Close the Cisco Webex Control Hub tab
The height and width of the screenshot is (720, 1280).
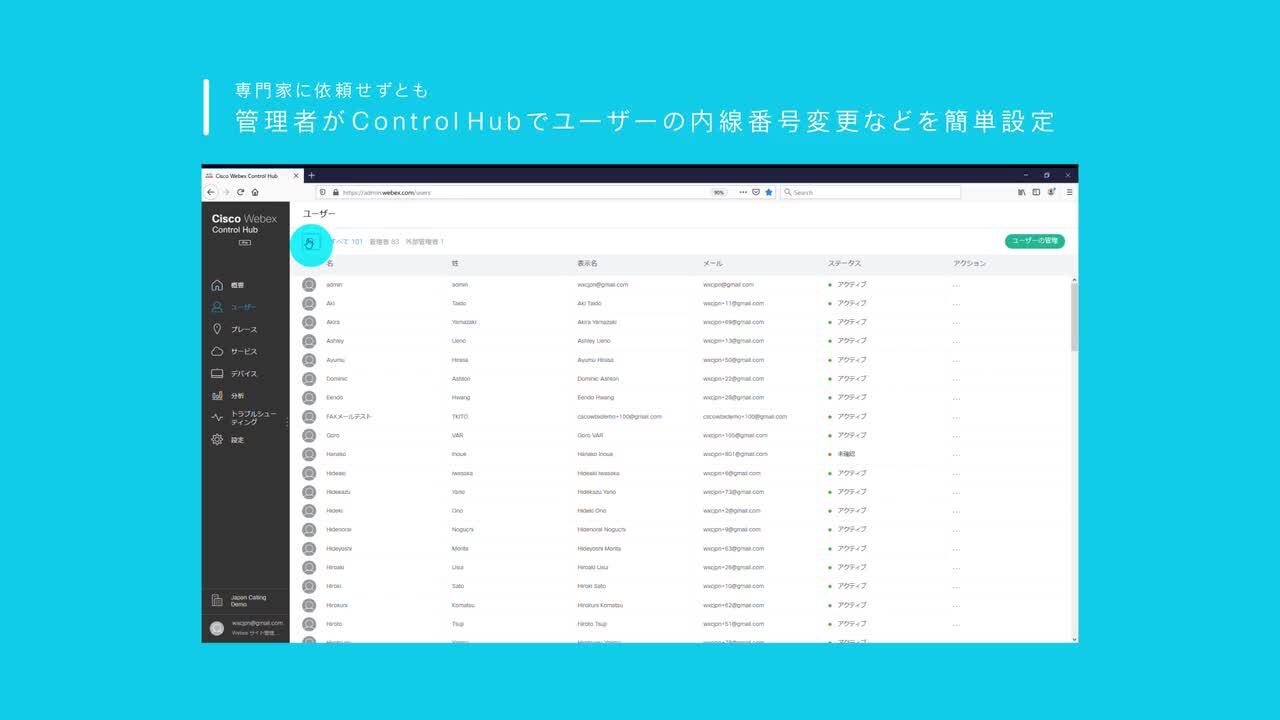click(296, 175)
